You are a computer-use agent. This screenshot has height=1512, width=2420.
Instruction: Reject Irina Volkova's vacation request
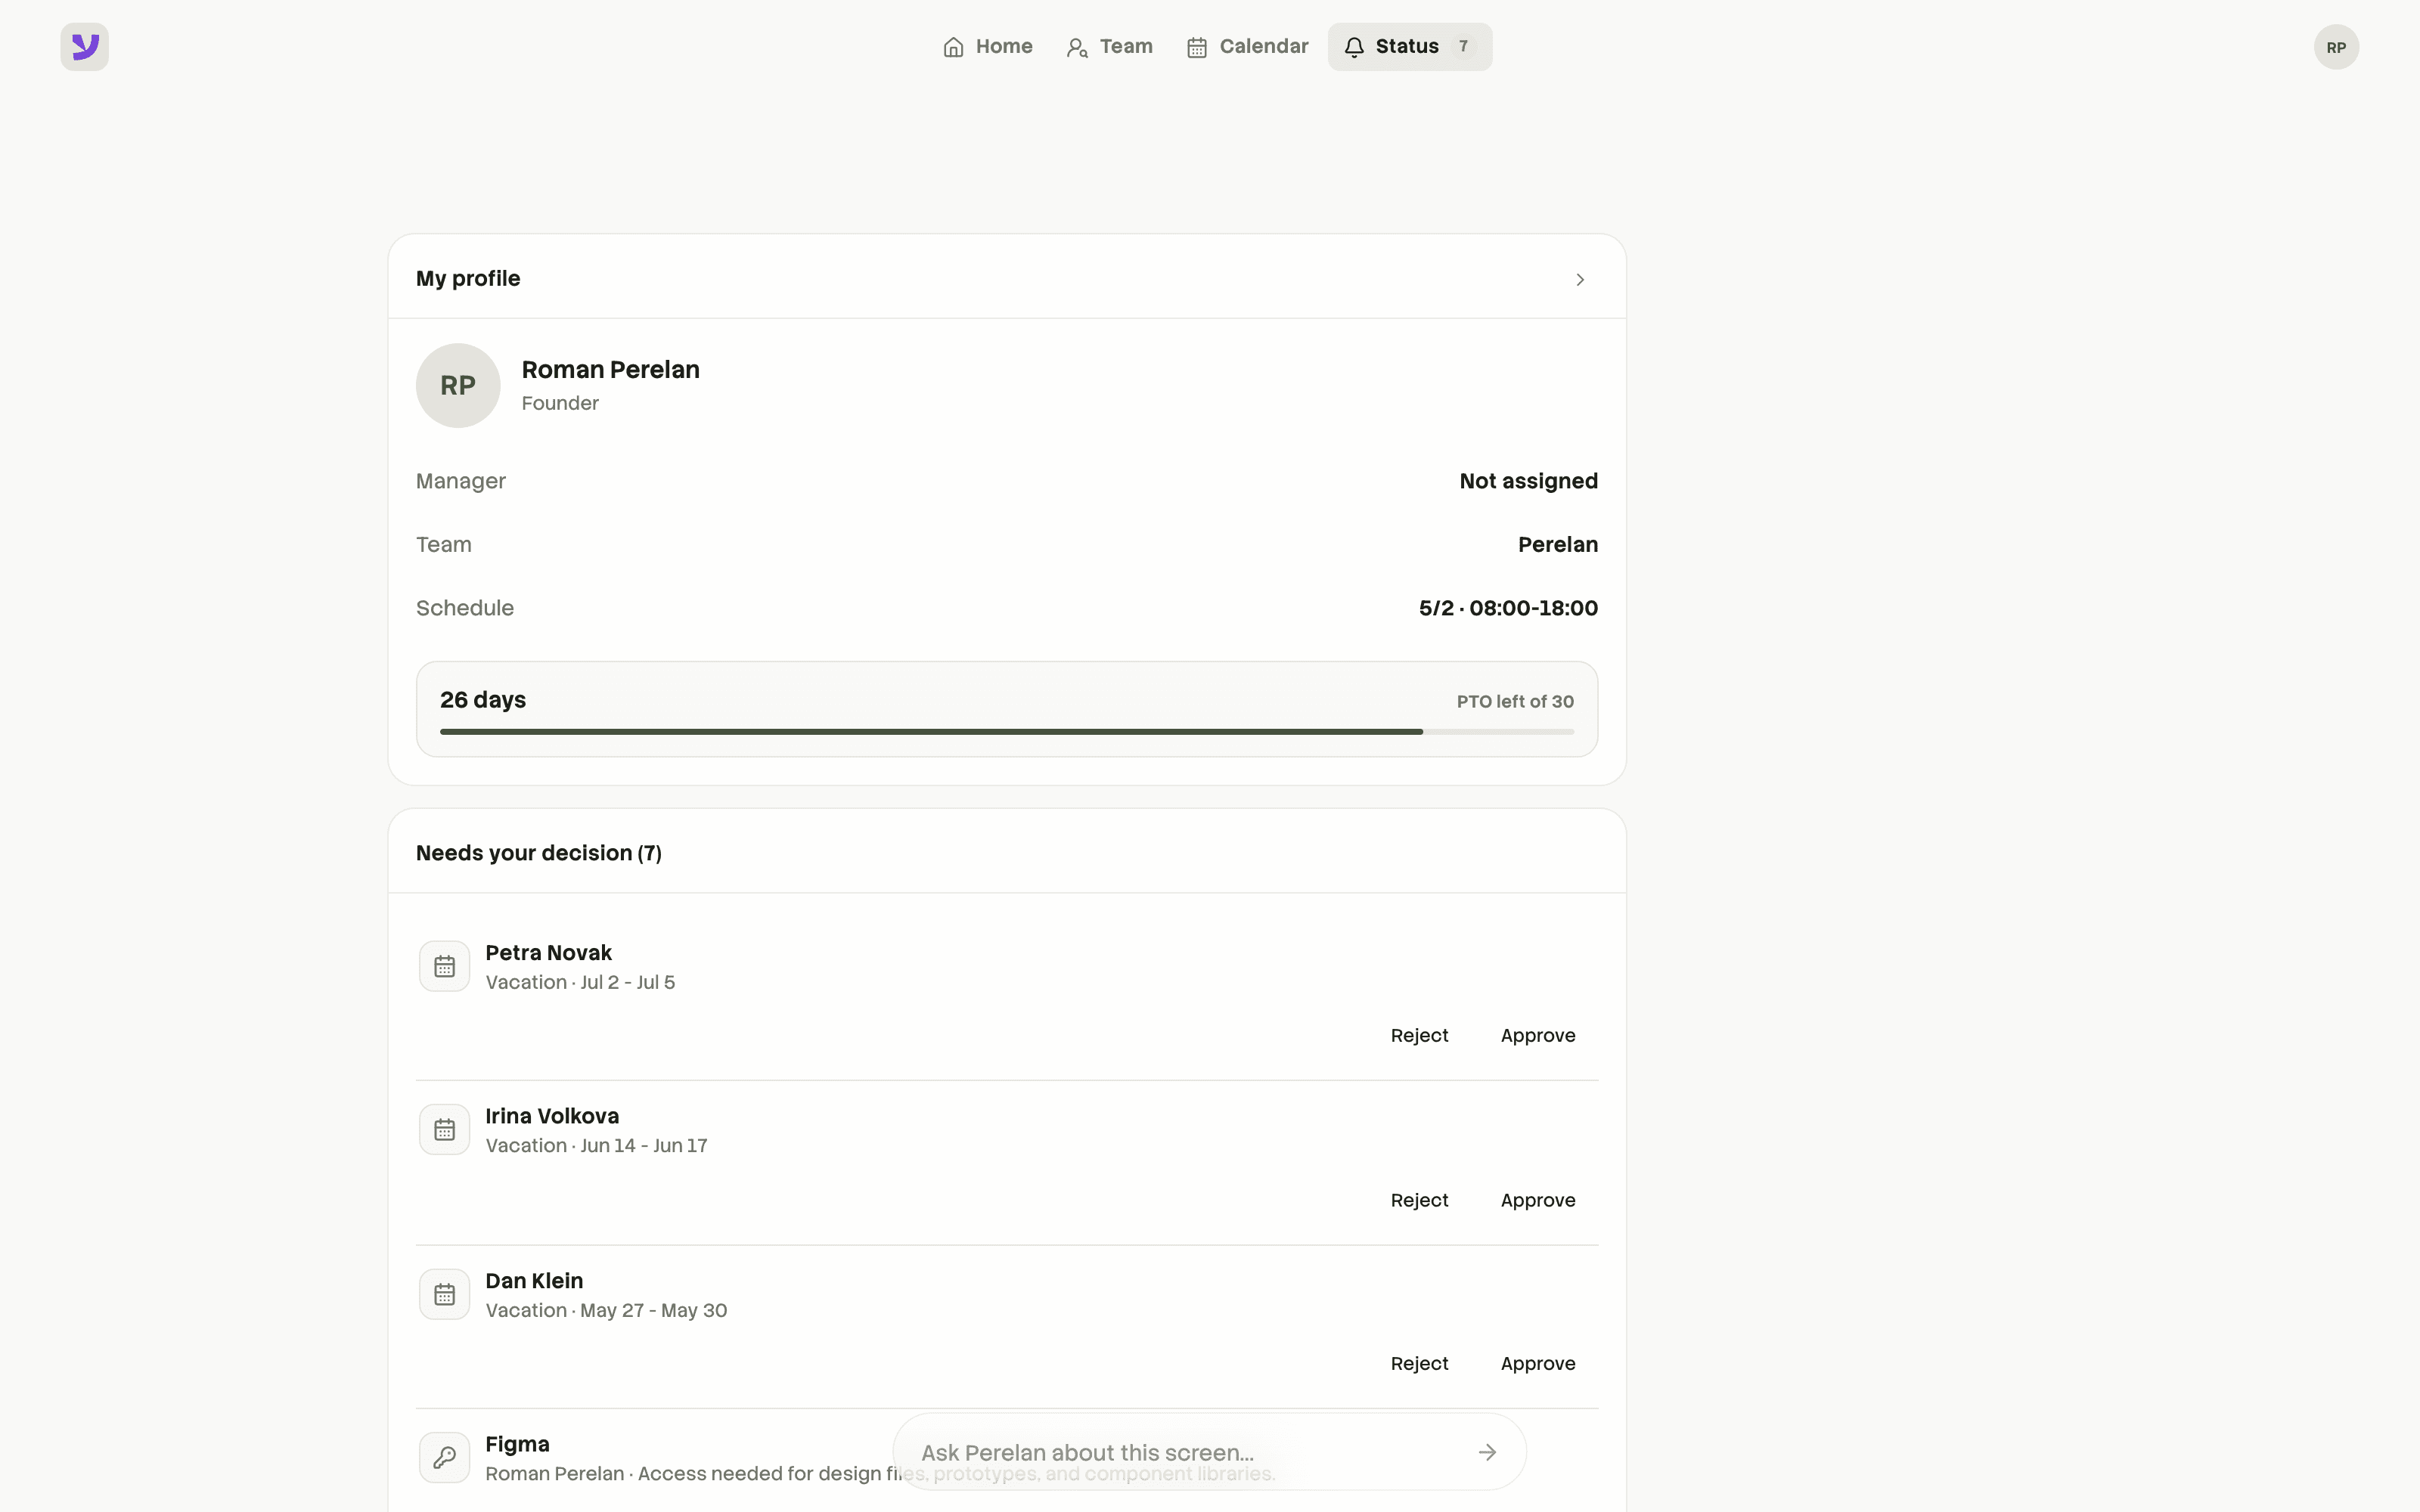[1419, 1200]
